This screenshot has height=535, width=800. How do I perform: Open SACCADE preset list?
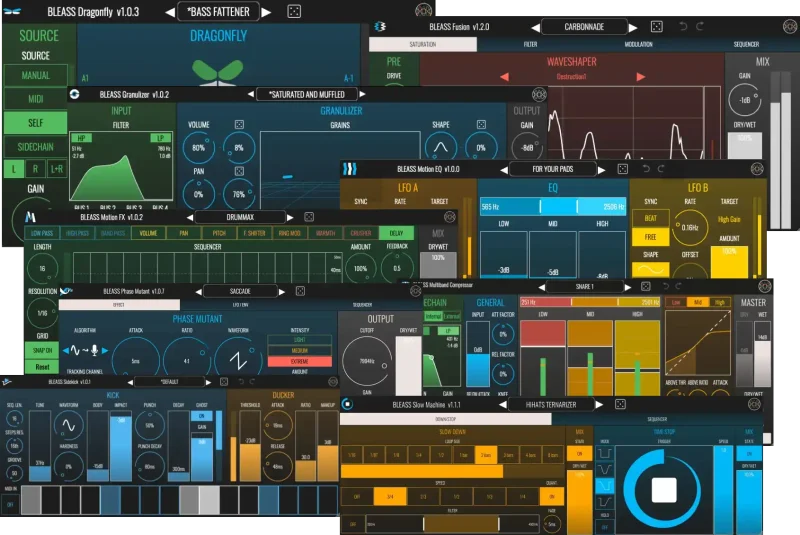point(240,291)
